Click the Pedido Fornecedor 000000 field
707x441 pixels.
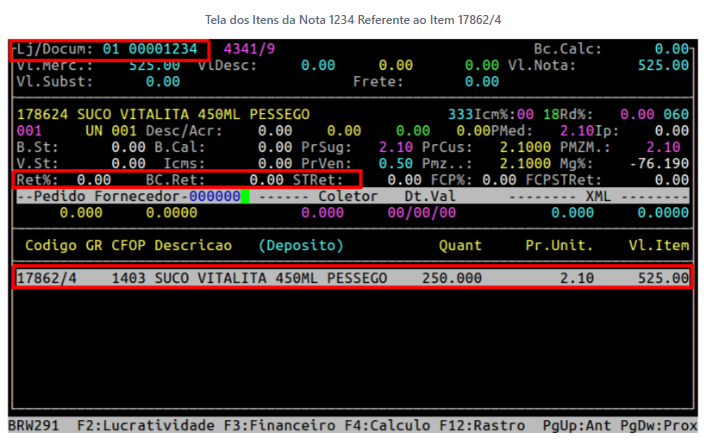point(214,196)
